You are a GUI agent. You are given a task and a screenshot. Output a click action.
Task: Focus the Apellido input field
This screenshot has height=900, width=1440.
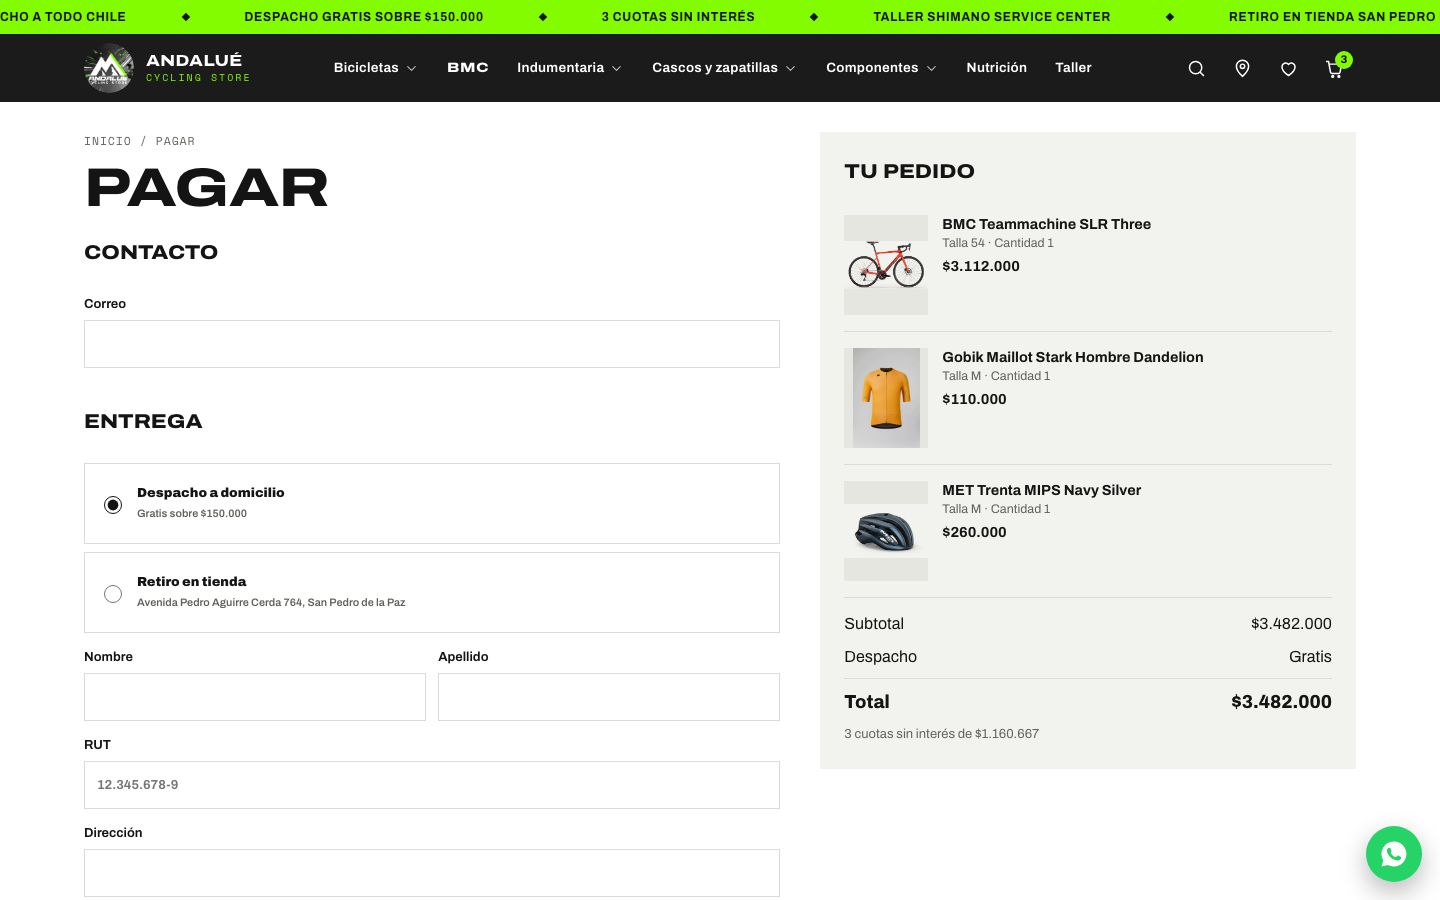[609, 697]
